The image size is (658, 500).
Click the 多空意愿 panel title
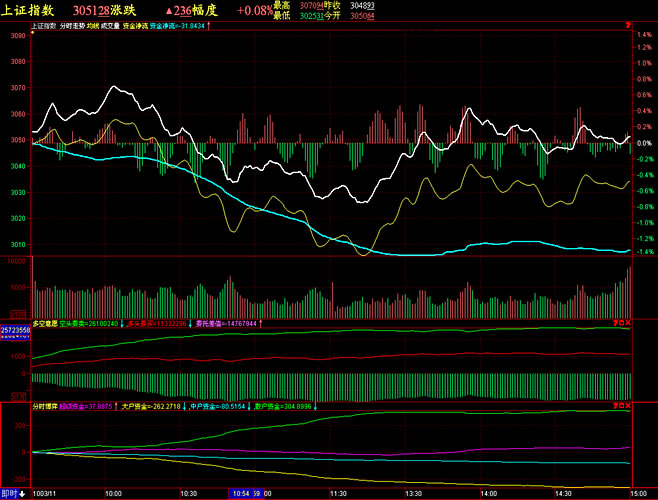tap(45, 323)
